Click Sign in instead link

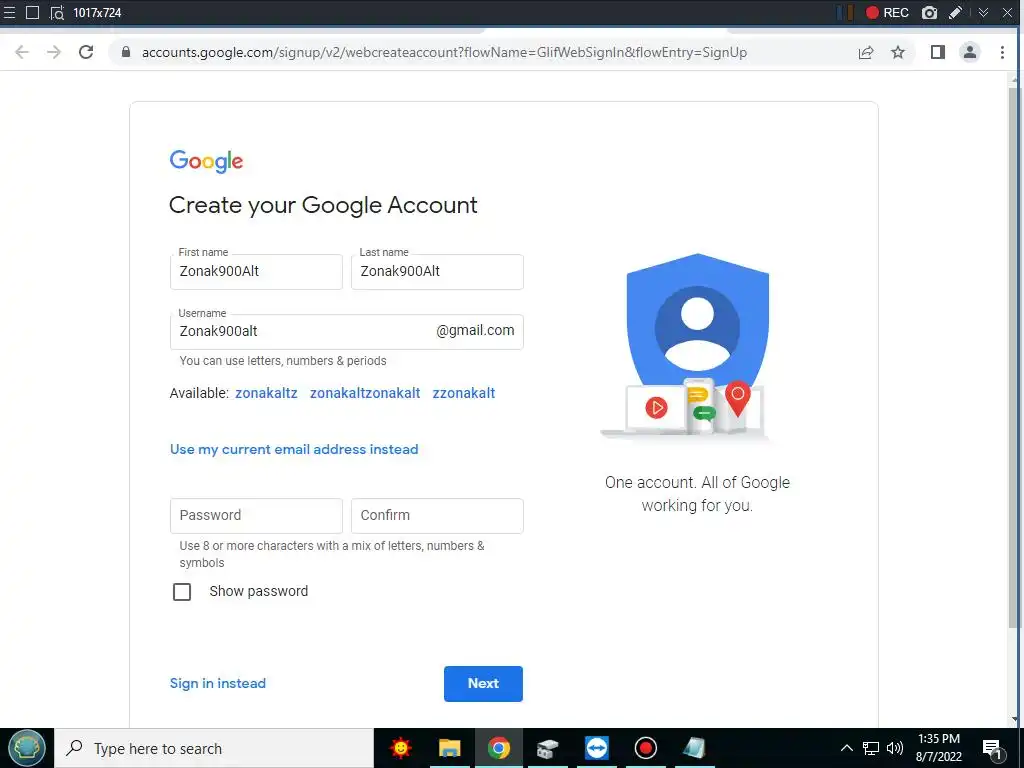coord(217,683)
